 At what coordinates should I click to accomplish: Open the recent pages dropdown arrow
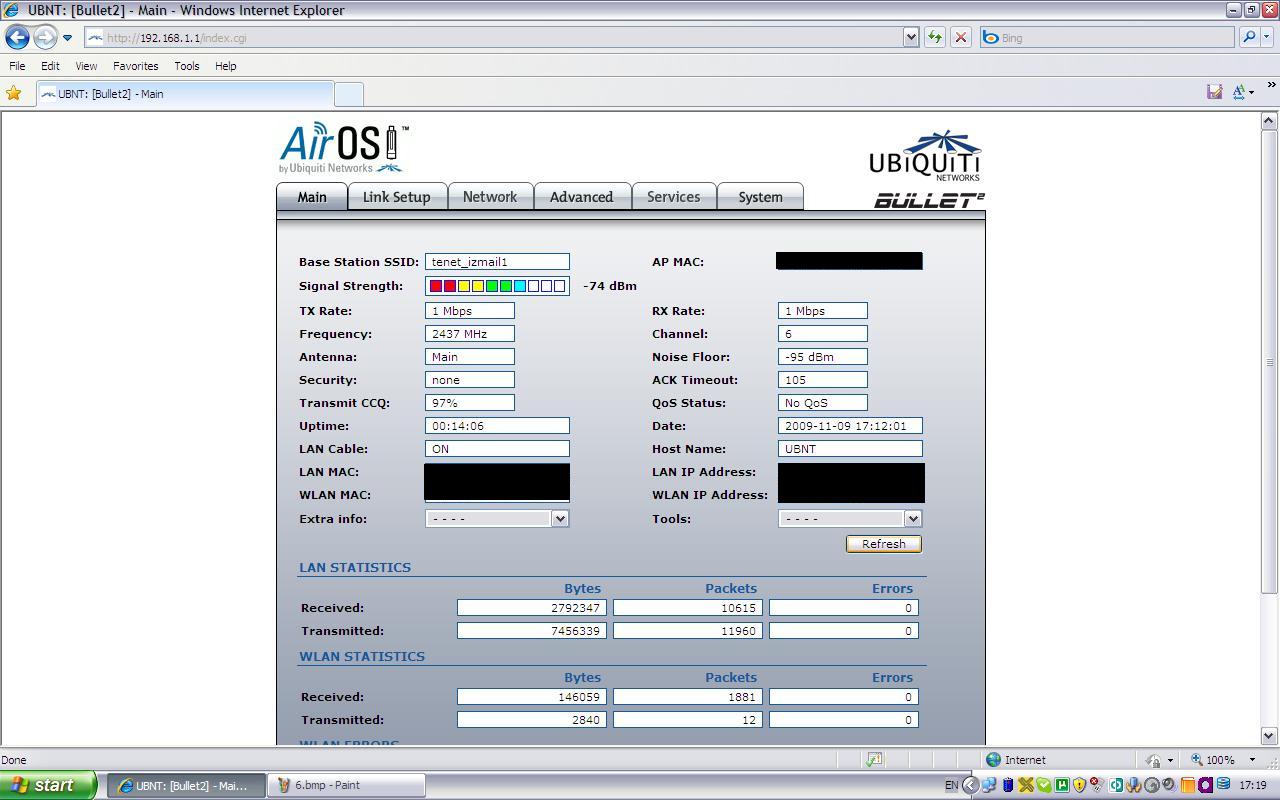point(67,38)
